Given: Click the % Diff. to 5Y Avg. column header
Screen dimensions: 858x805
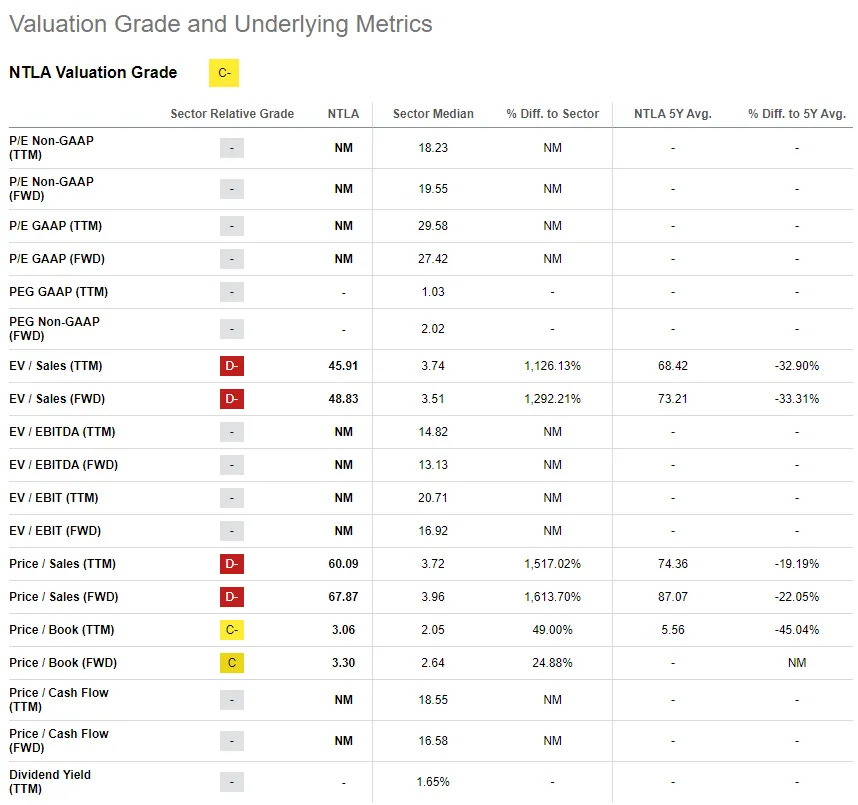Looking at the screenshot, I should [x=797, y=114].
